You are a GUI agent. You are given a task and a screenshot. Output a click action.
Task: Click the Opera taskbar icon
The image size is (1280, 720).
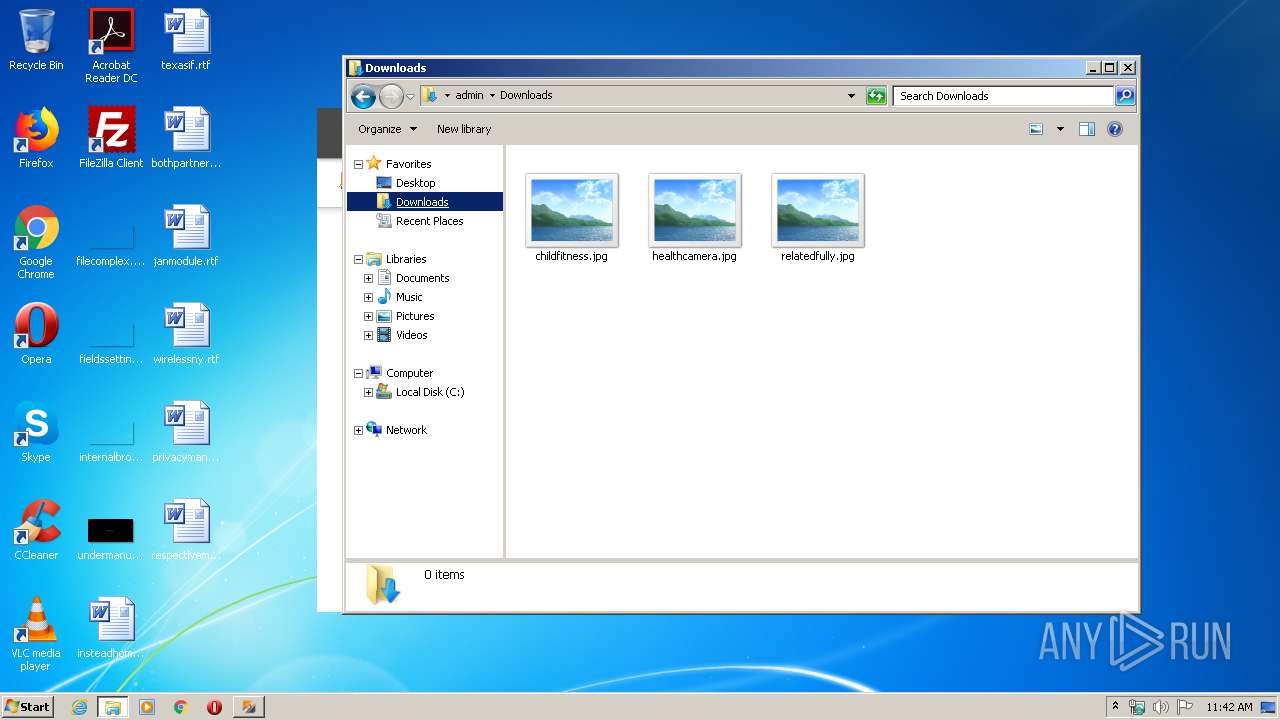click(214, 707)
